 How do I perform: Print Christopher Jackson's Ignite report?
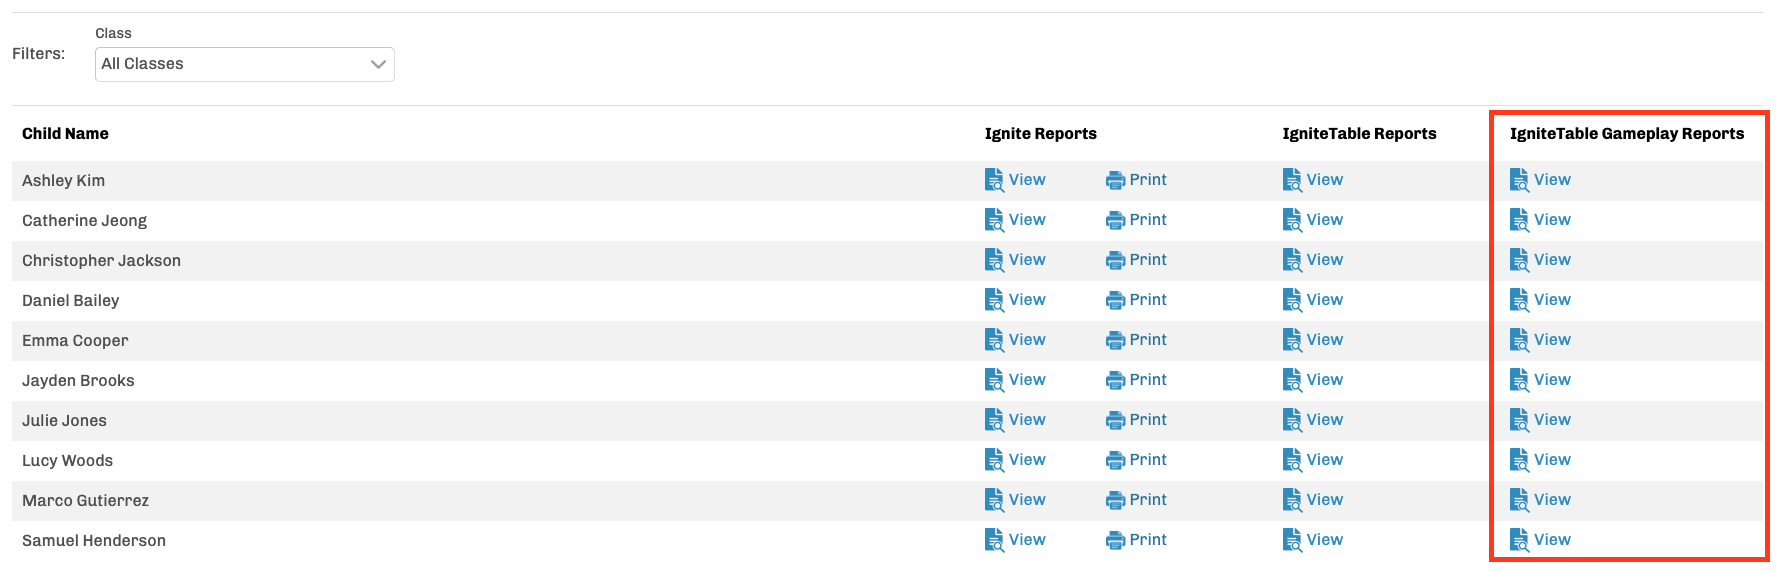(x=1148, y=260)
